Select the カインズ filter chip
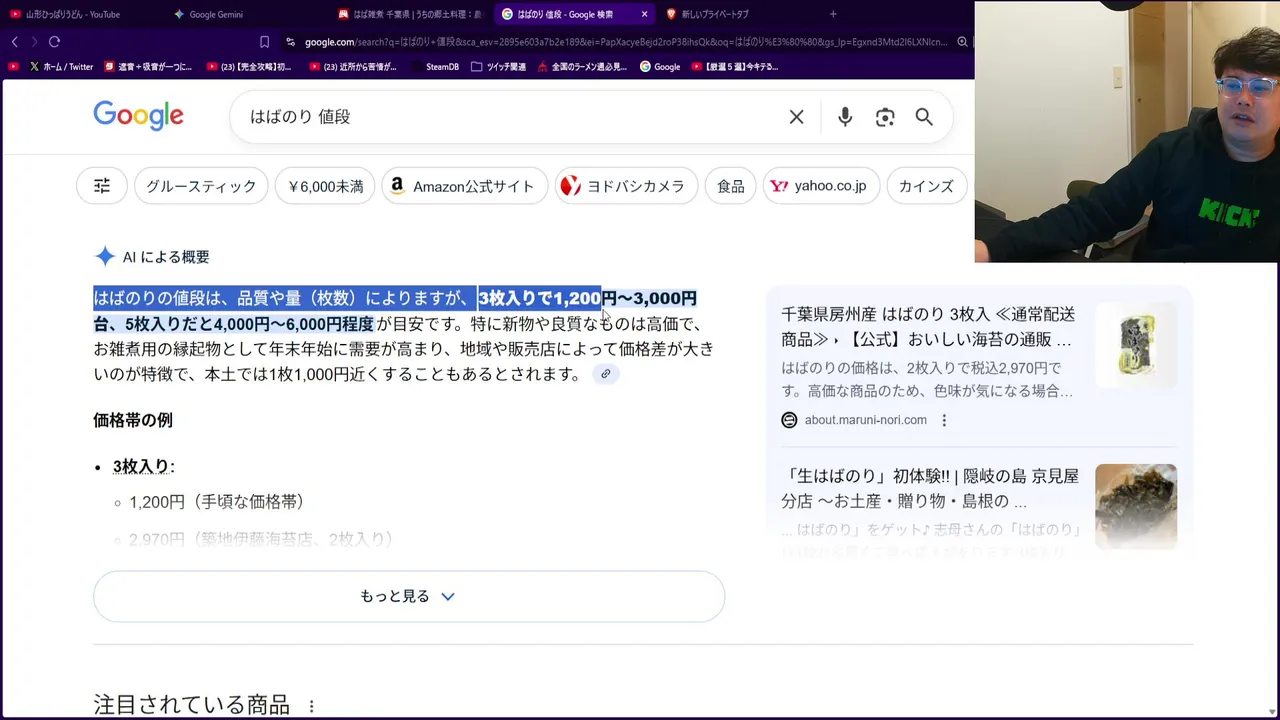The width and height of the screenshot is (1280, 720). [x=926, y=186]
